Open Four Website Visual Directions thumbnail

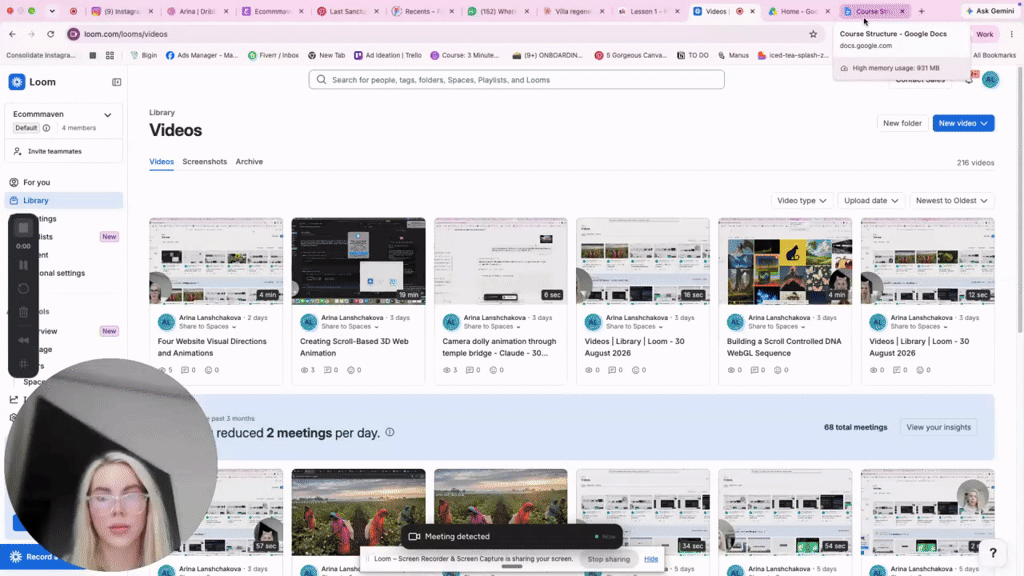click(216, 261)
